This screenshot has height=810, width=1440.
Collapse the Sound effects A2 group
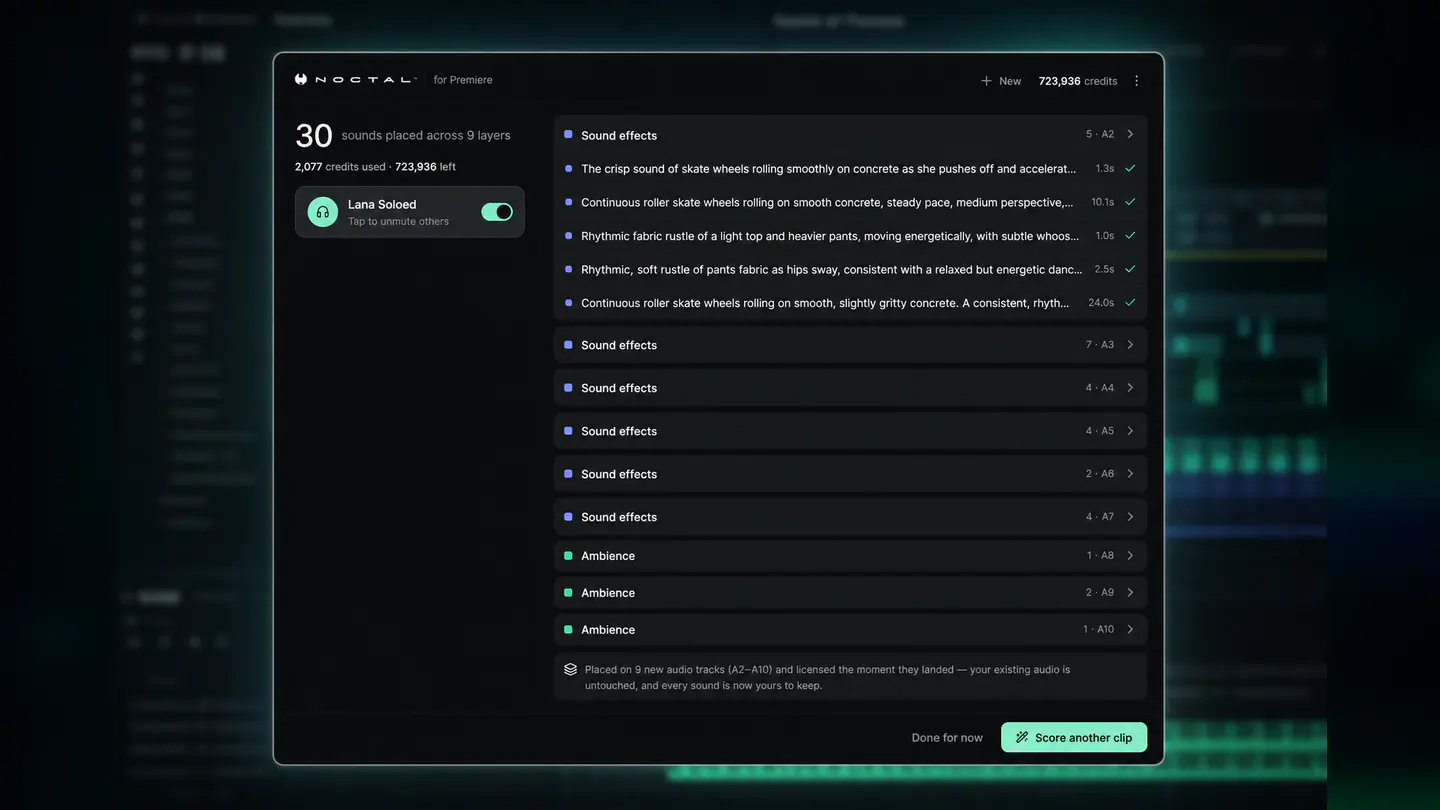(1130, 134)
